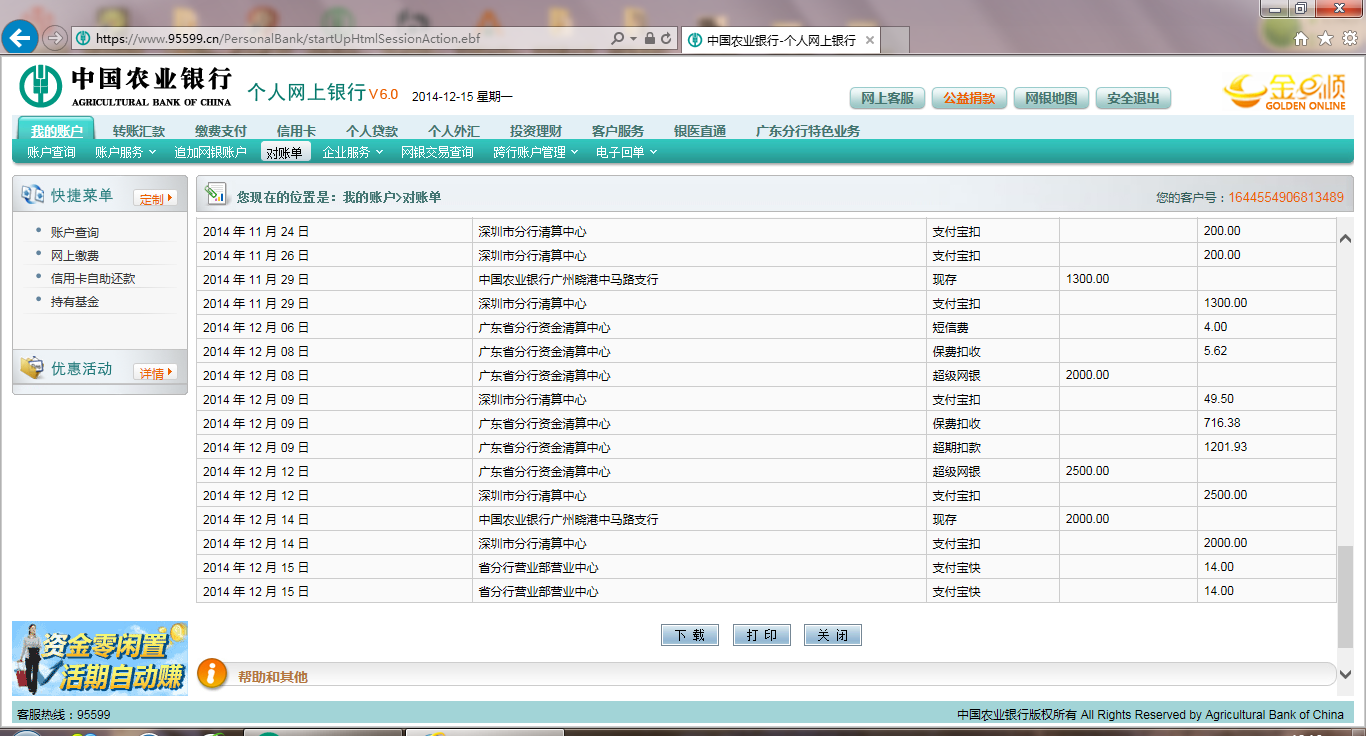Open browser settings gear icon

pyautogui.click(x=1349, y=39)
